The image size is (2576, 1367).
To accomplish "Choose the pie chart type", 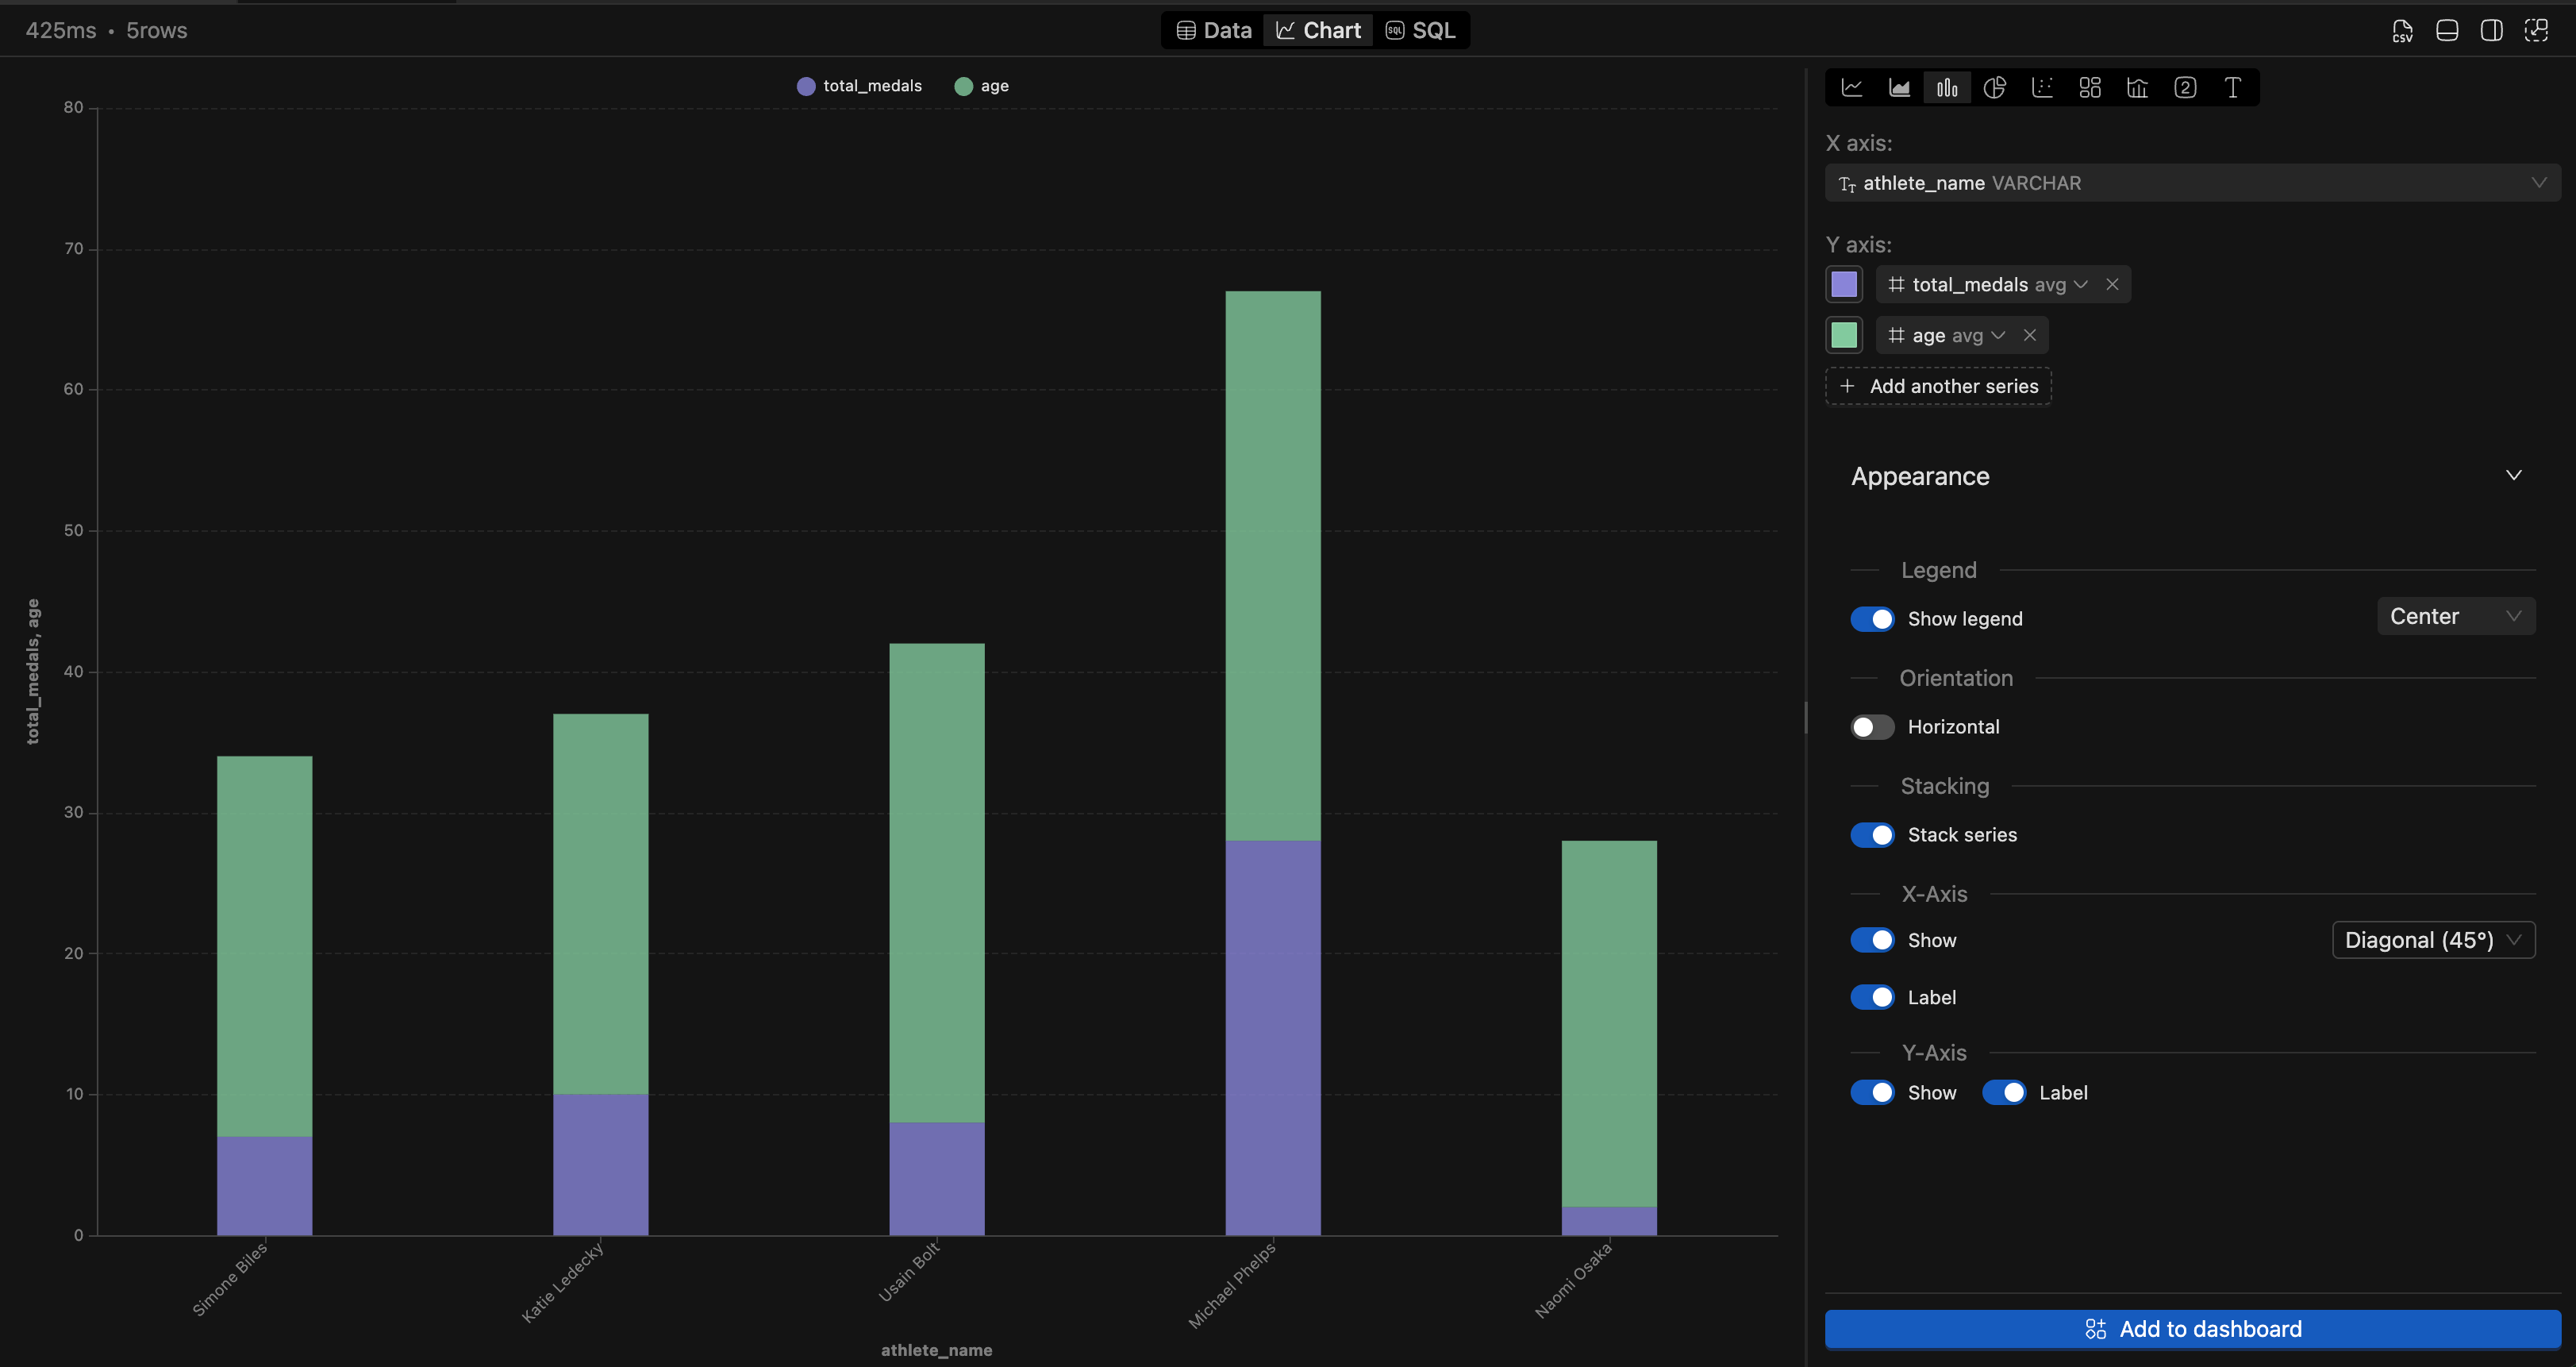I will pyautogui.click(x=1995, y=87).
